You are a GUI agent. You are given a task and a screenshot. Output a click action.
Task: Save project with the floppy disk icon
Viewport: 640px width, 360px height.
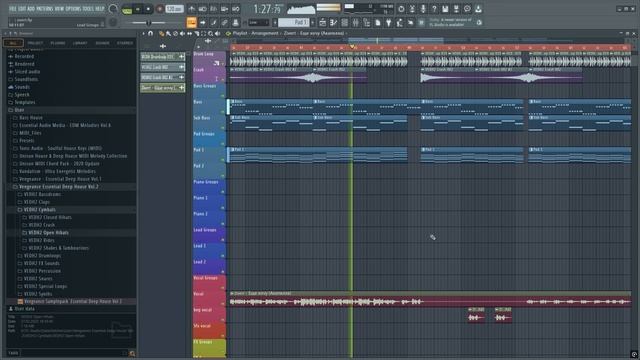(445, 9)
